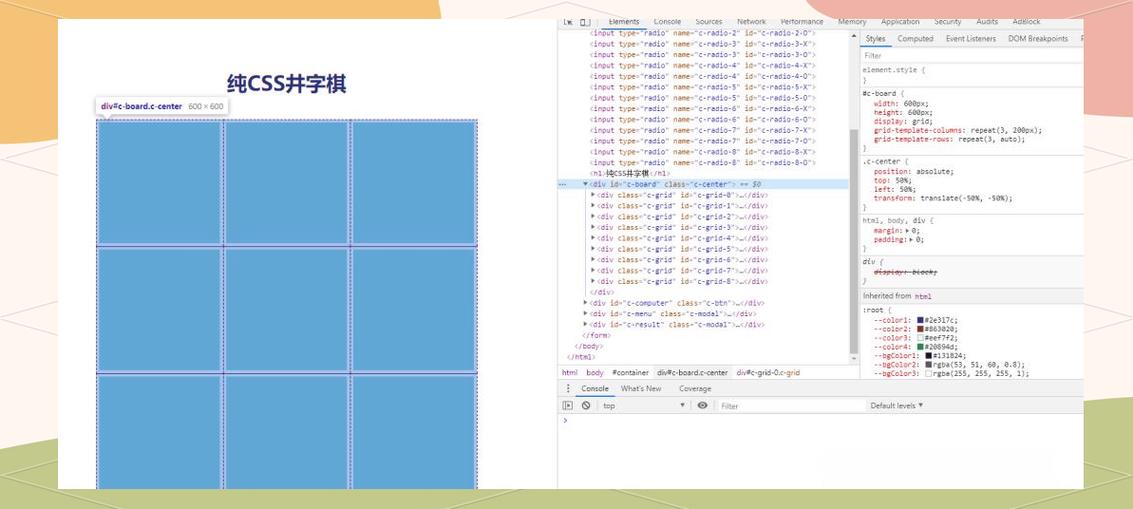Click the element.style rule block
Screen dimensions: 1133x509
971,75
